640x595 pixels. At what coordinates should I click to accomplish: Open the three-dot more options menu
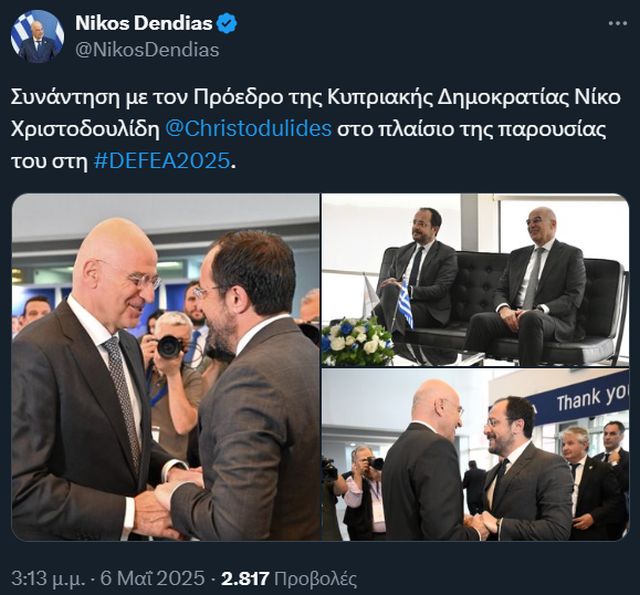click(x=618, y=23)
